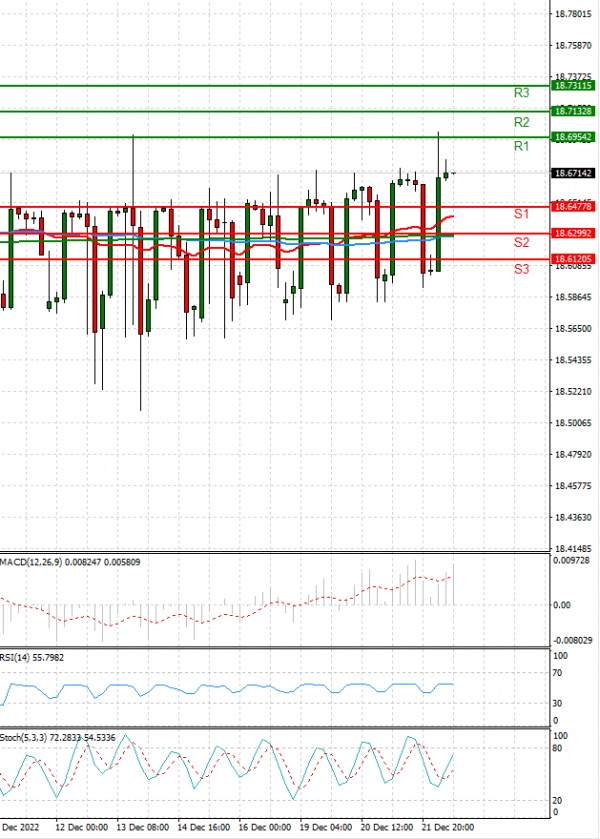Click the R2 resistance label

click(x=521, y=122)
